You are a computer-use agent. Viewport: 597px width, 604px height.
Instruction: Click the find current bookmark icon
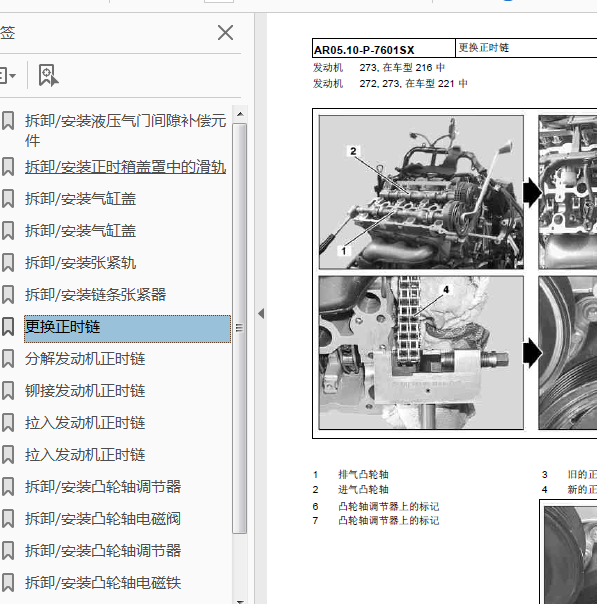click(48, 75)
